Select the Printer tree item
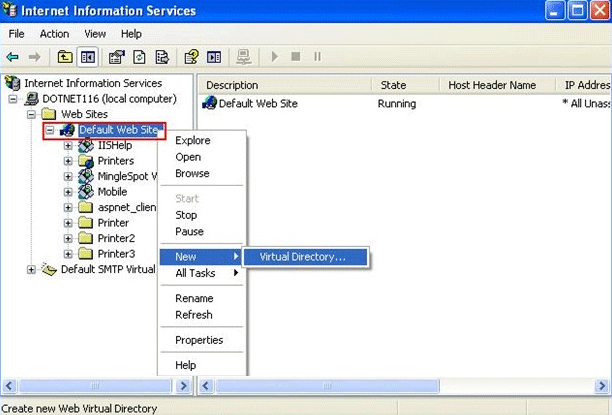The height and width of the screenshot is (415, 612). (x=113, y=223)
